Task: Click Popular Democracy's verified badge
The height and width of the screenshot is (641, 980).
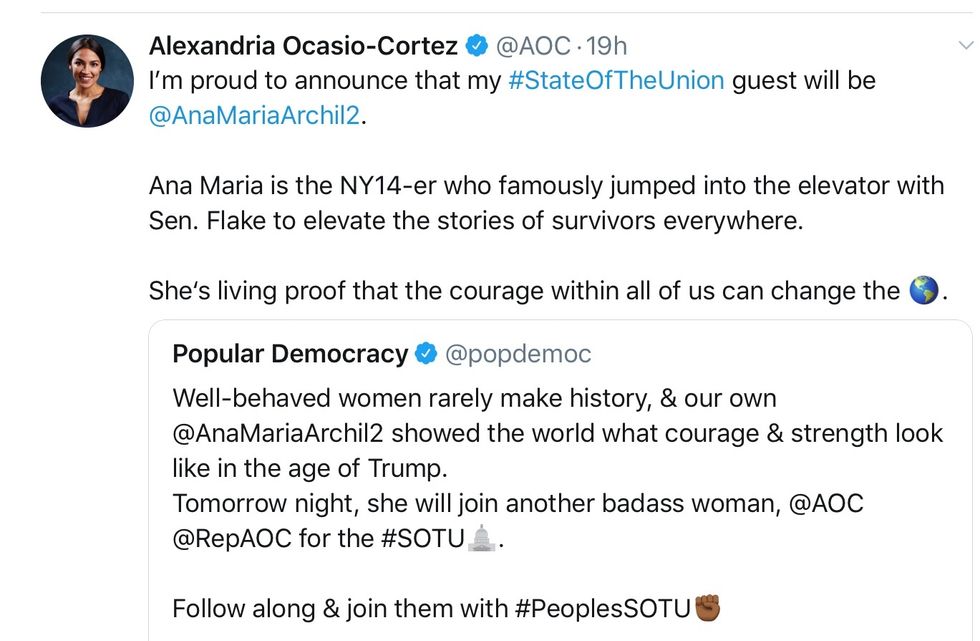Action: pyautogui.click(x=427, y=353)
